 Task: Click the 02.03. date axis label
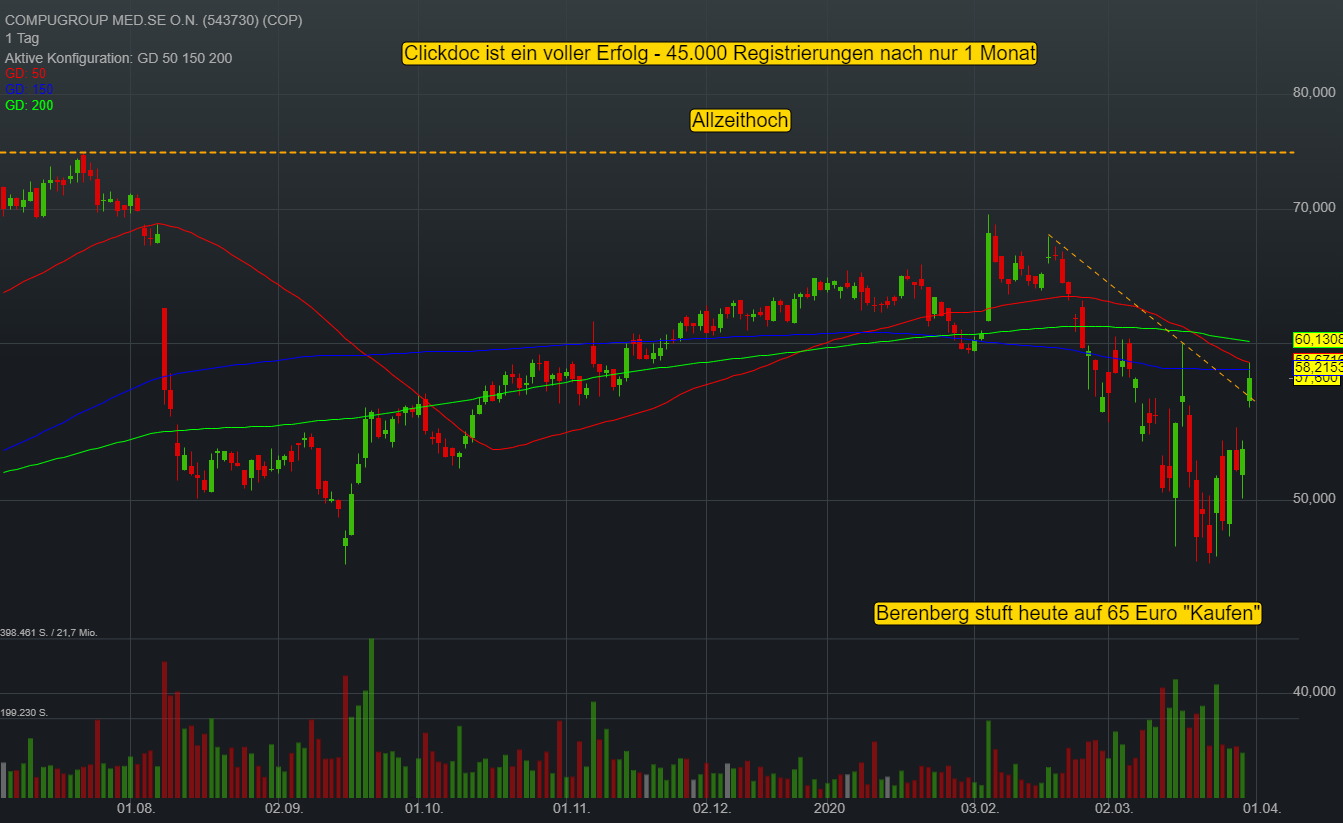[x=1113, y=808]
